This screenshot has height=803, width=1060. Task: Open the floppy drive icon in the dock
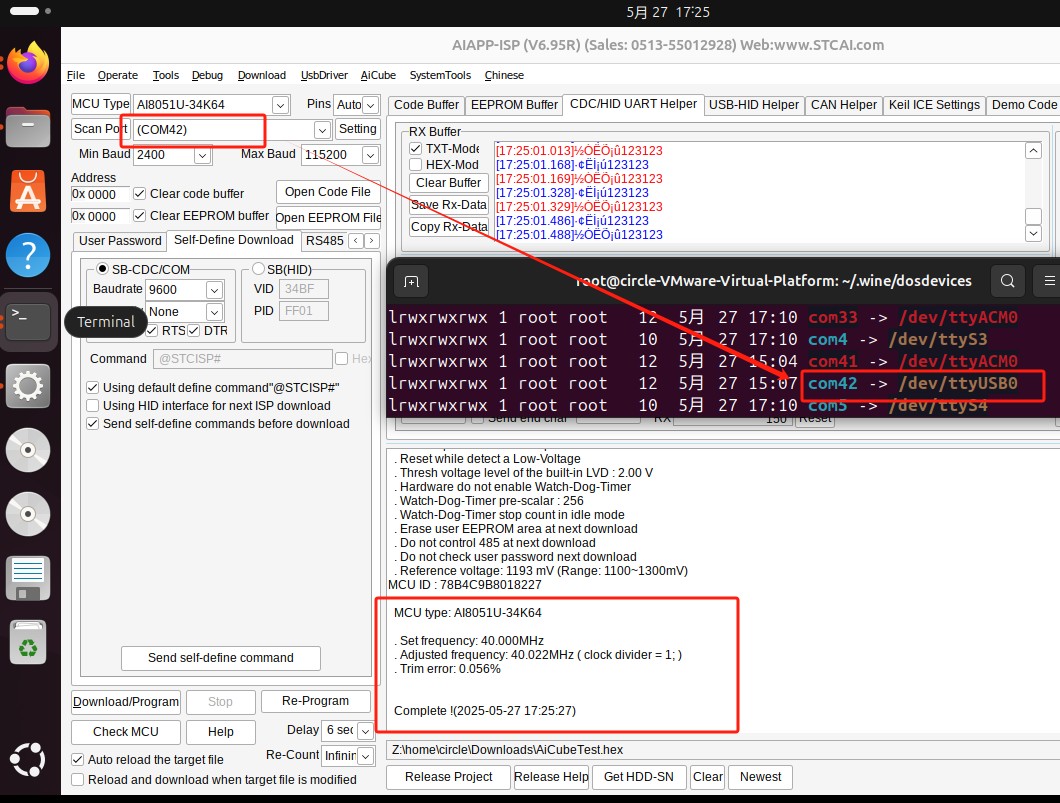point(28,579)
